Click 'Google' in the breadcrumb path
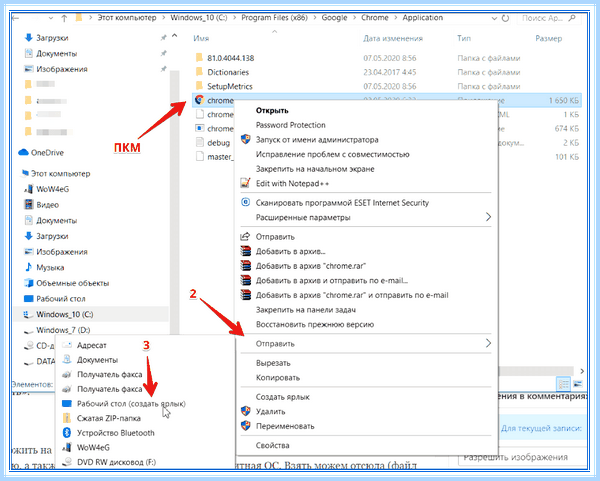The image size is (600, 481). [334, 18]
